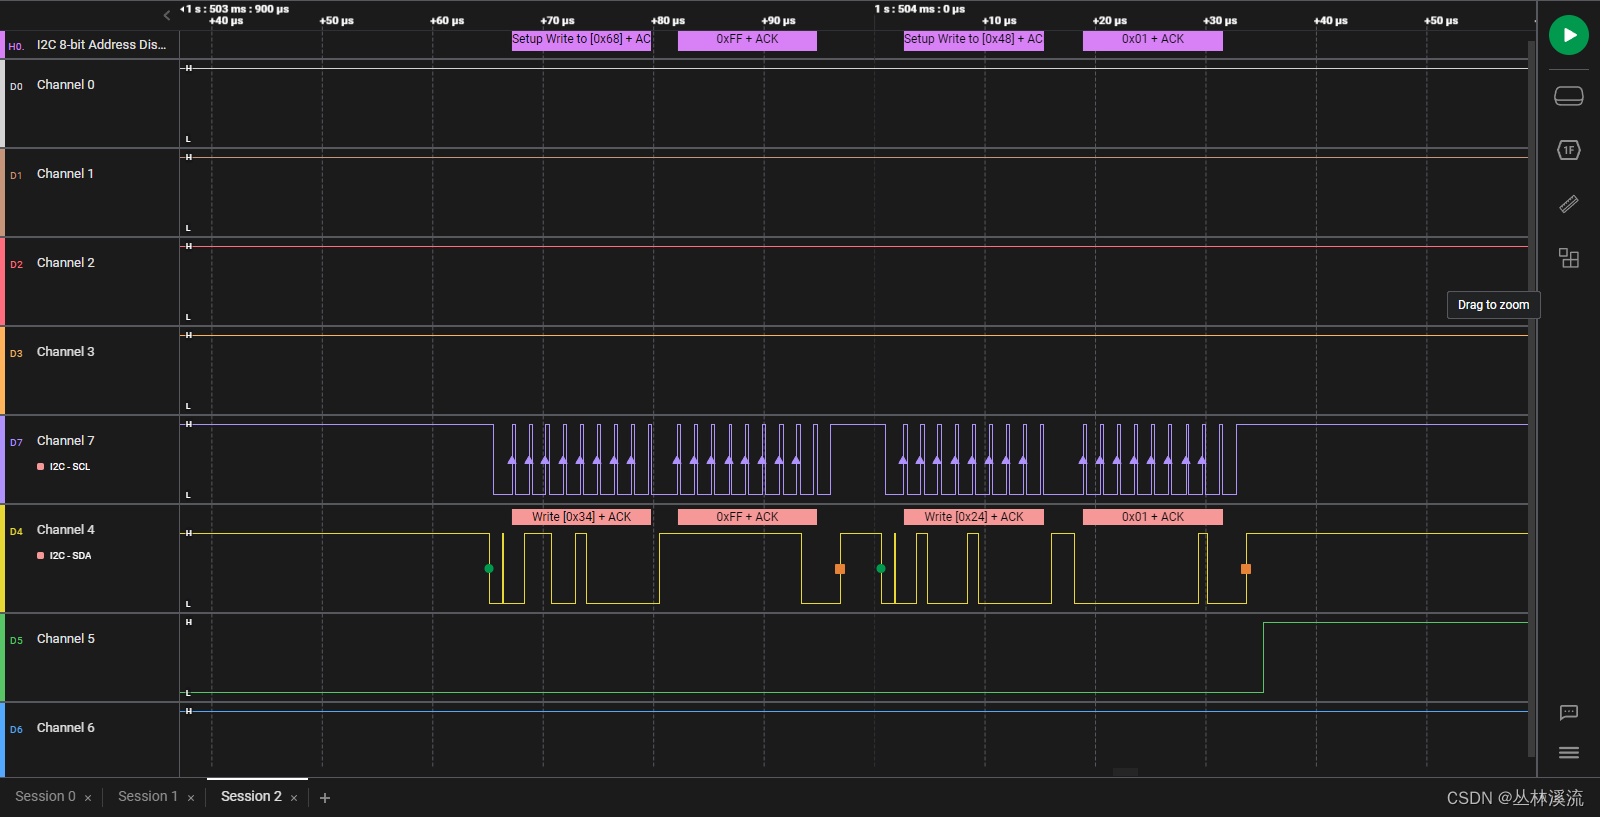Click the D4 channel index label
The image size is (1600, 817).
pos(16,532)
